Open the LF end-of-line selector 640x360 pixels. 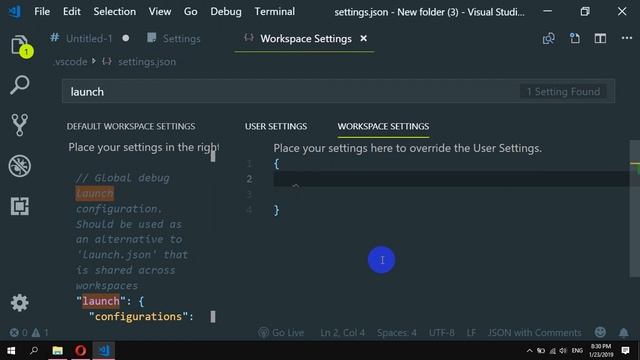click(471, 333)
